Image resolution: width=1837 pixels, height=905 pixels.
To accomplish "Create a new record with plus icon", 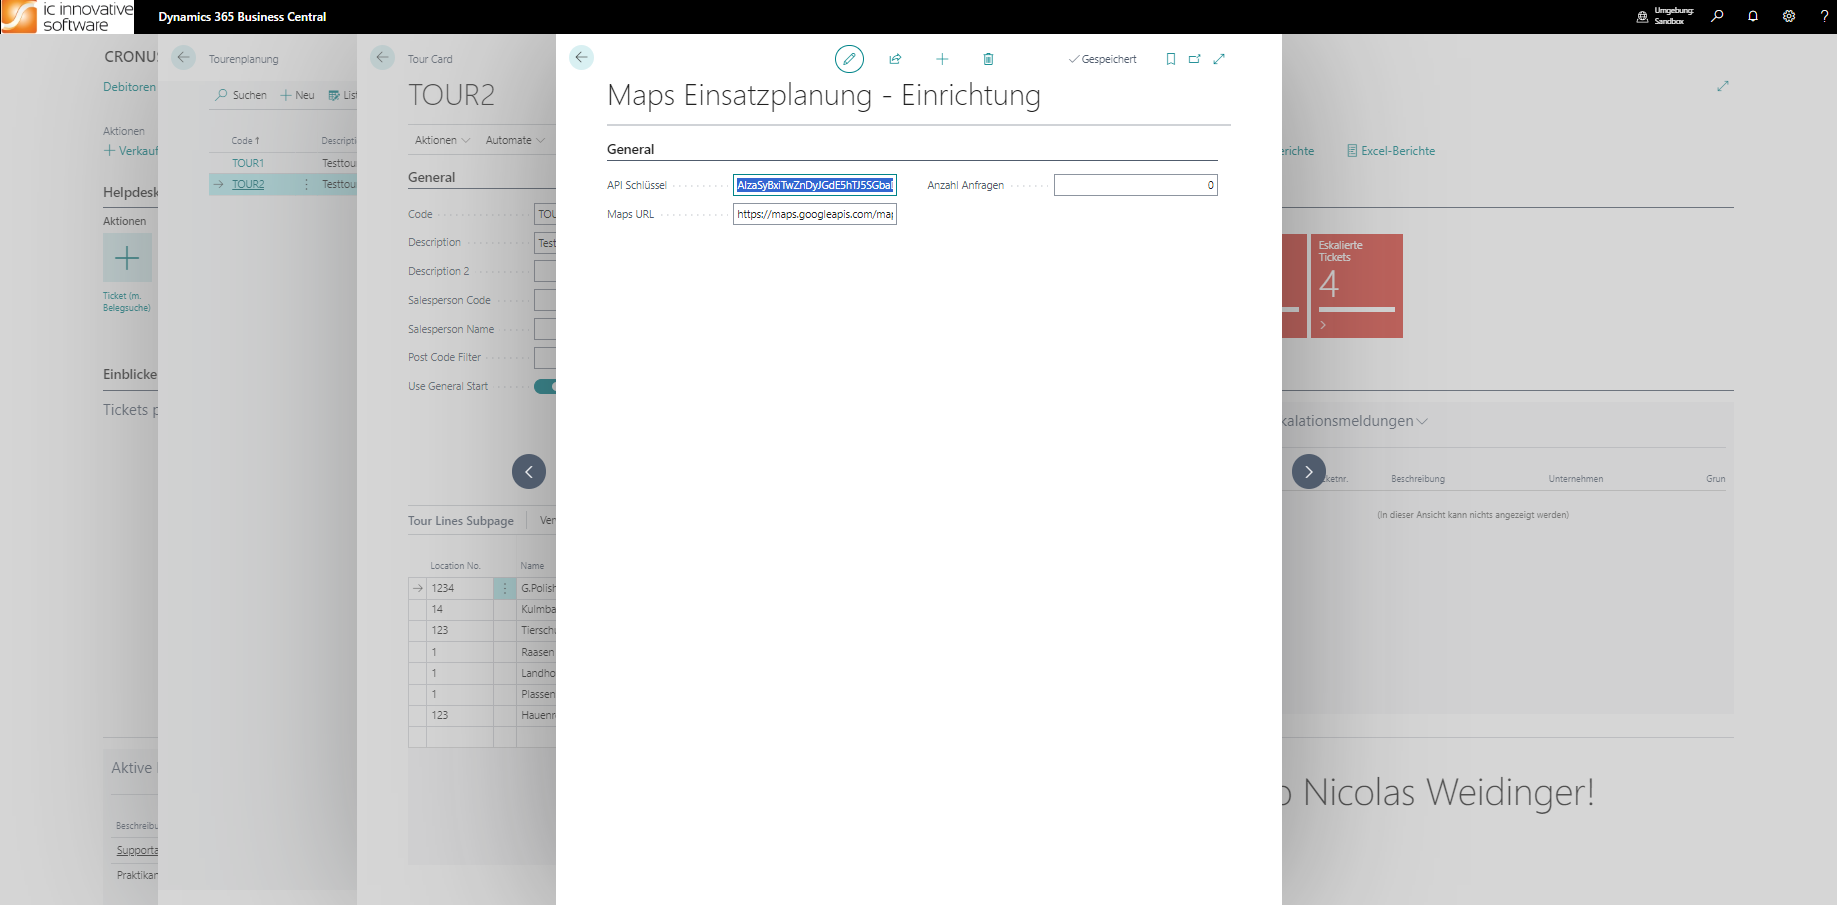I will (x=942, y=59).
